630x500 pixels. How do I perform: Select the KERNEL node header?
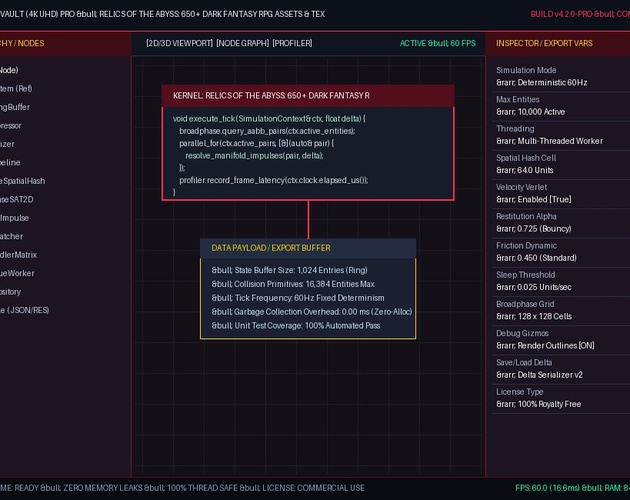[308, 96]
